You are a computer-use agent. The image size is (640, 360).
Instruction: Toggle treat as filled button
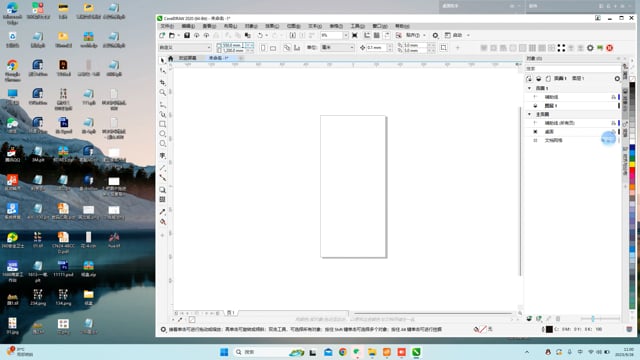(444, 48)
